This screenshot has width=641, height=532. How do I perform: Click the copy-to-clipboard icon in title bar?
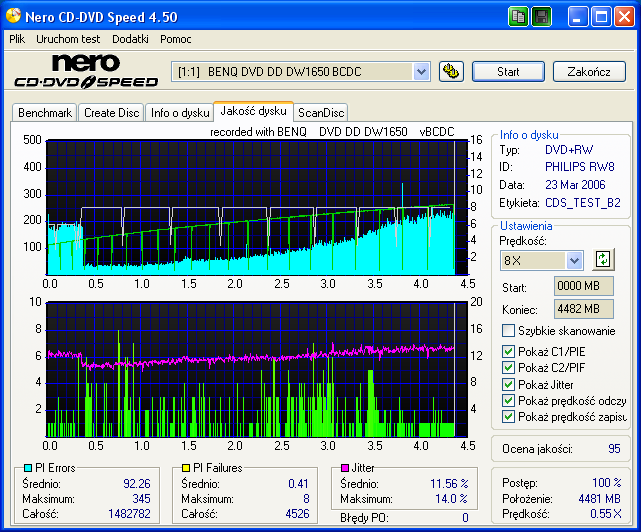[x=518, y=17]
